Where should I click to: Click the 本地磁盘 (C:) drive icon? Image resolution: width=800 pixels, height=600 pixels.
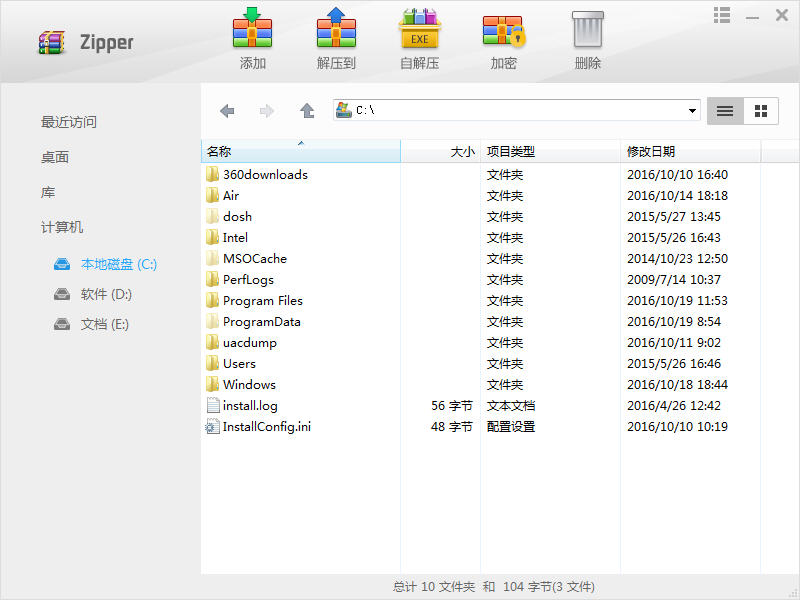62,264
